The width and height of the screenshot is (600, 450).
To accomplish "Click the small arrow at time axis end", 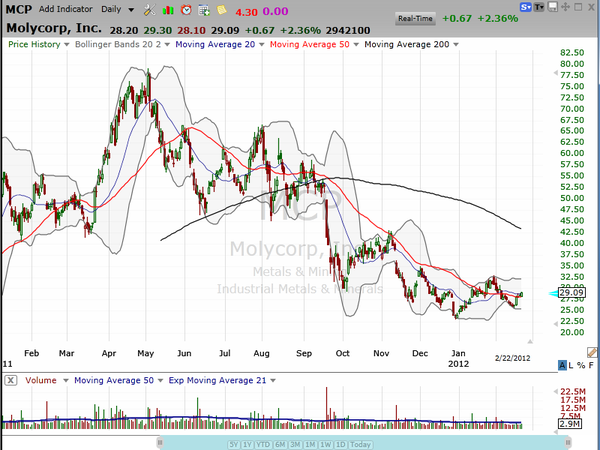I will tap(530, 341).
